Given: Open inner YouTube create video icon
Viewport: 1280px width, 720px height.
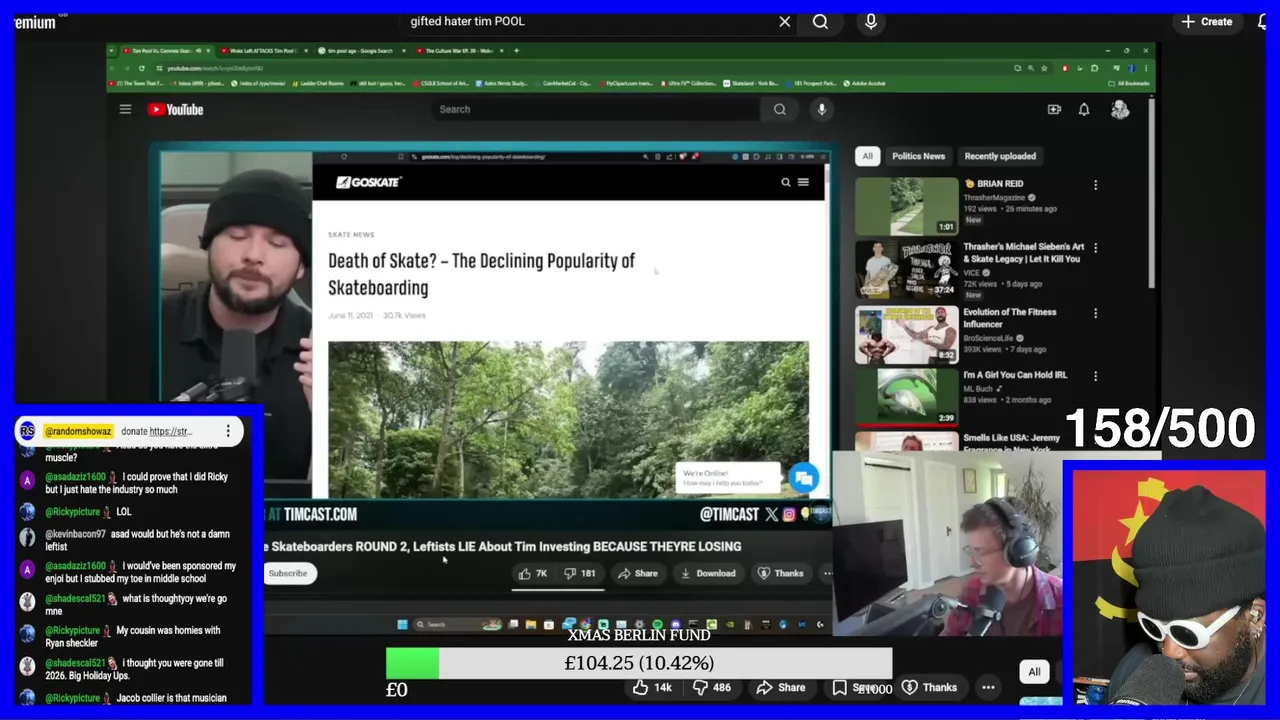Looking at the screenshot, I should pos(1054,109).
